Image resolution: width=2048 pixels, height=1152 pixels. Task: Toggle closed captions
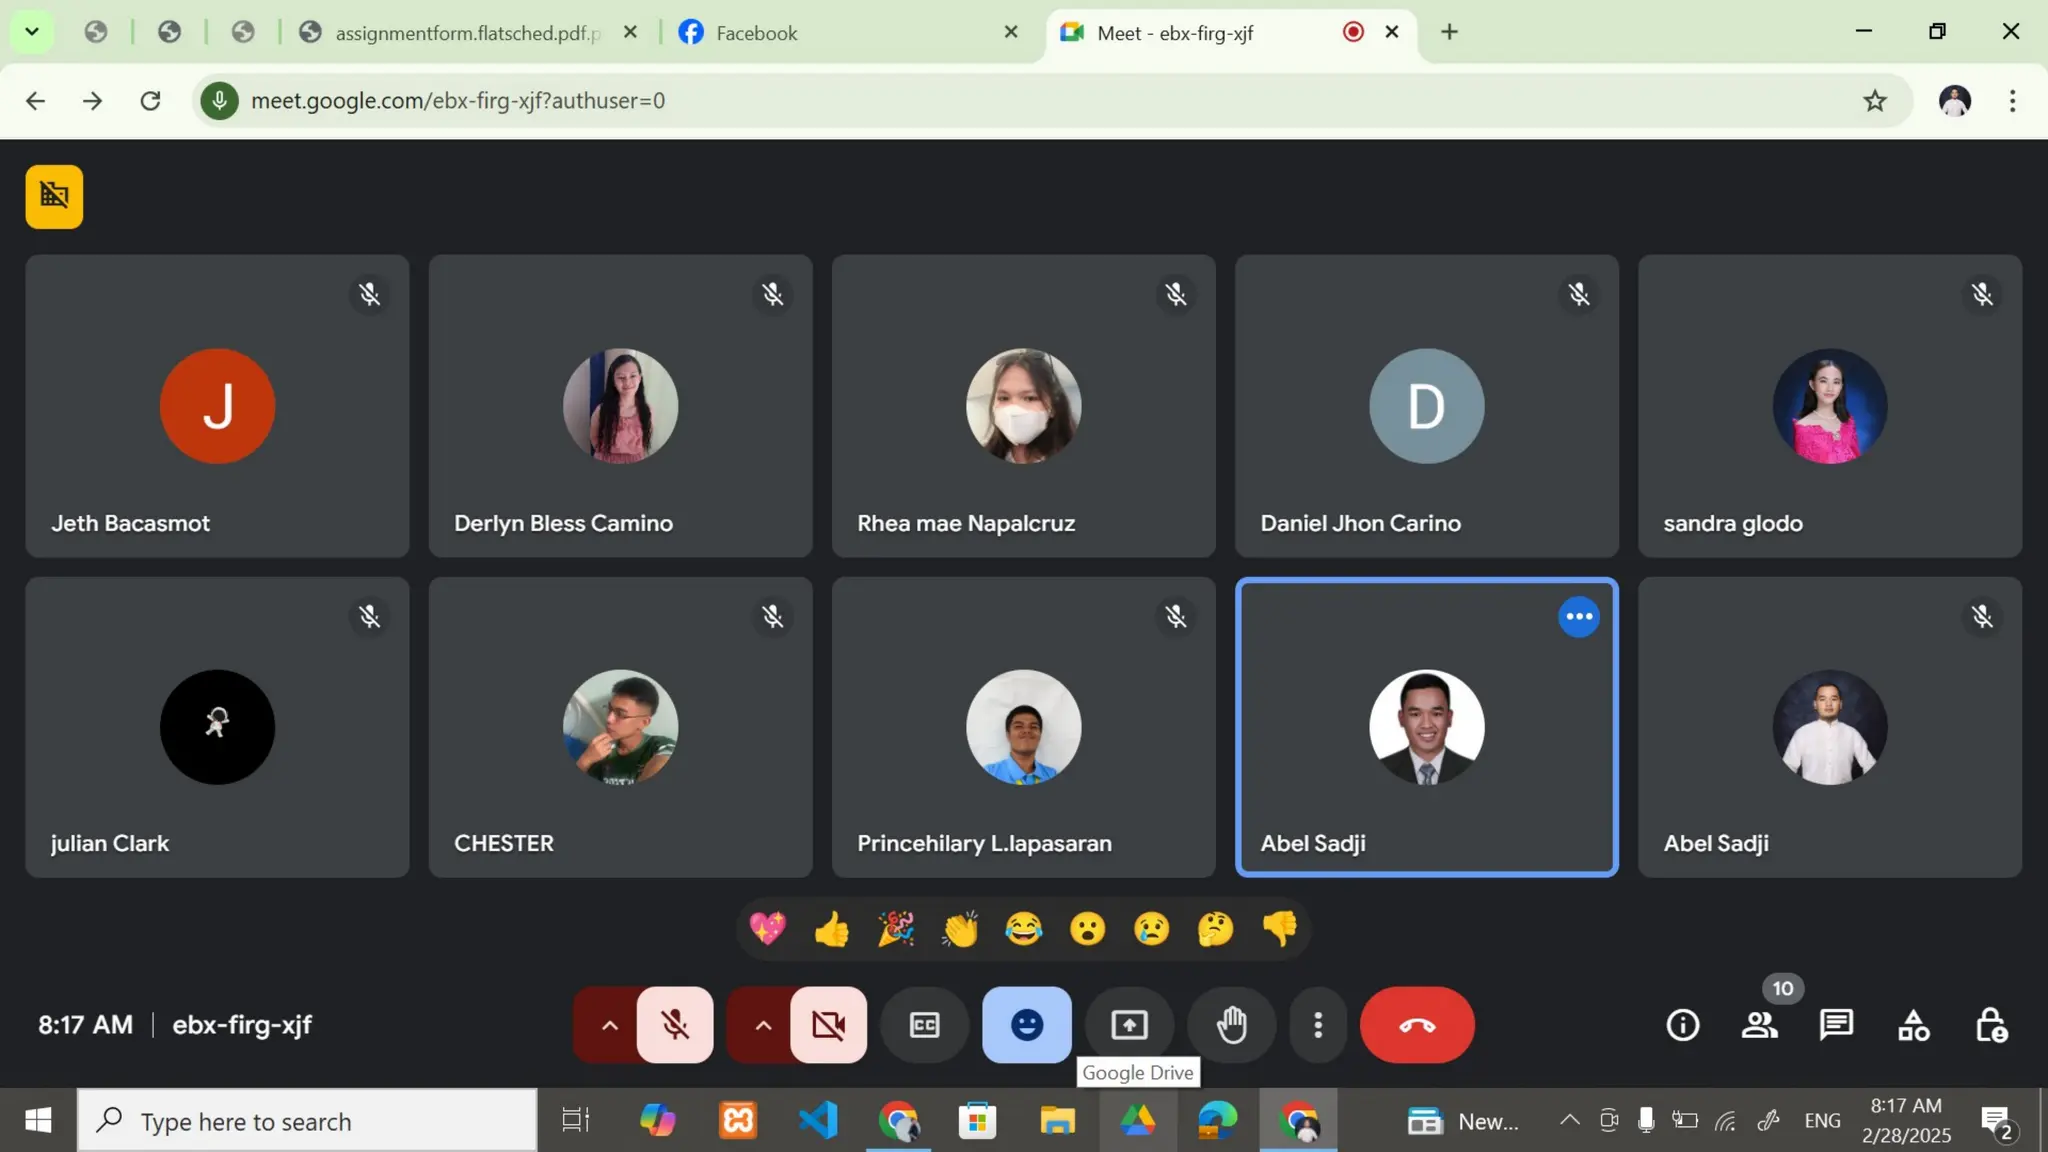pos(924,1025)
